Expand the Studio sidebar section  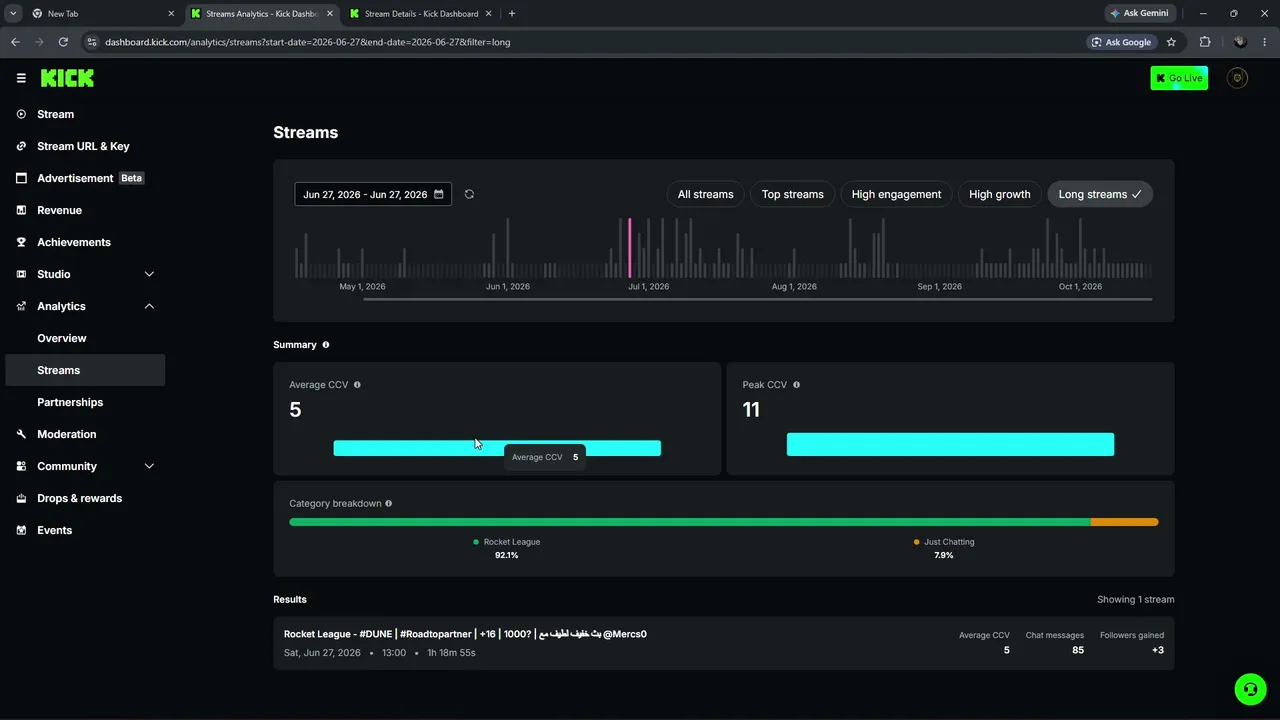(85, 274)
